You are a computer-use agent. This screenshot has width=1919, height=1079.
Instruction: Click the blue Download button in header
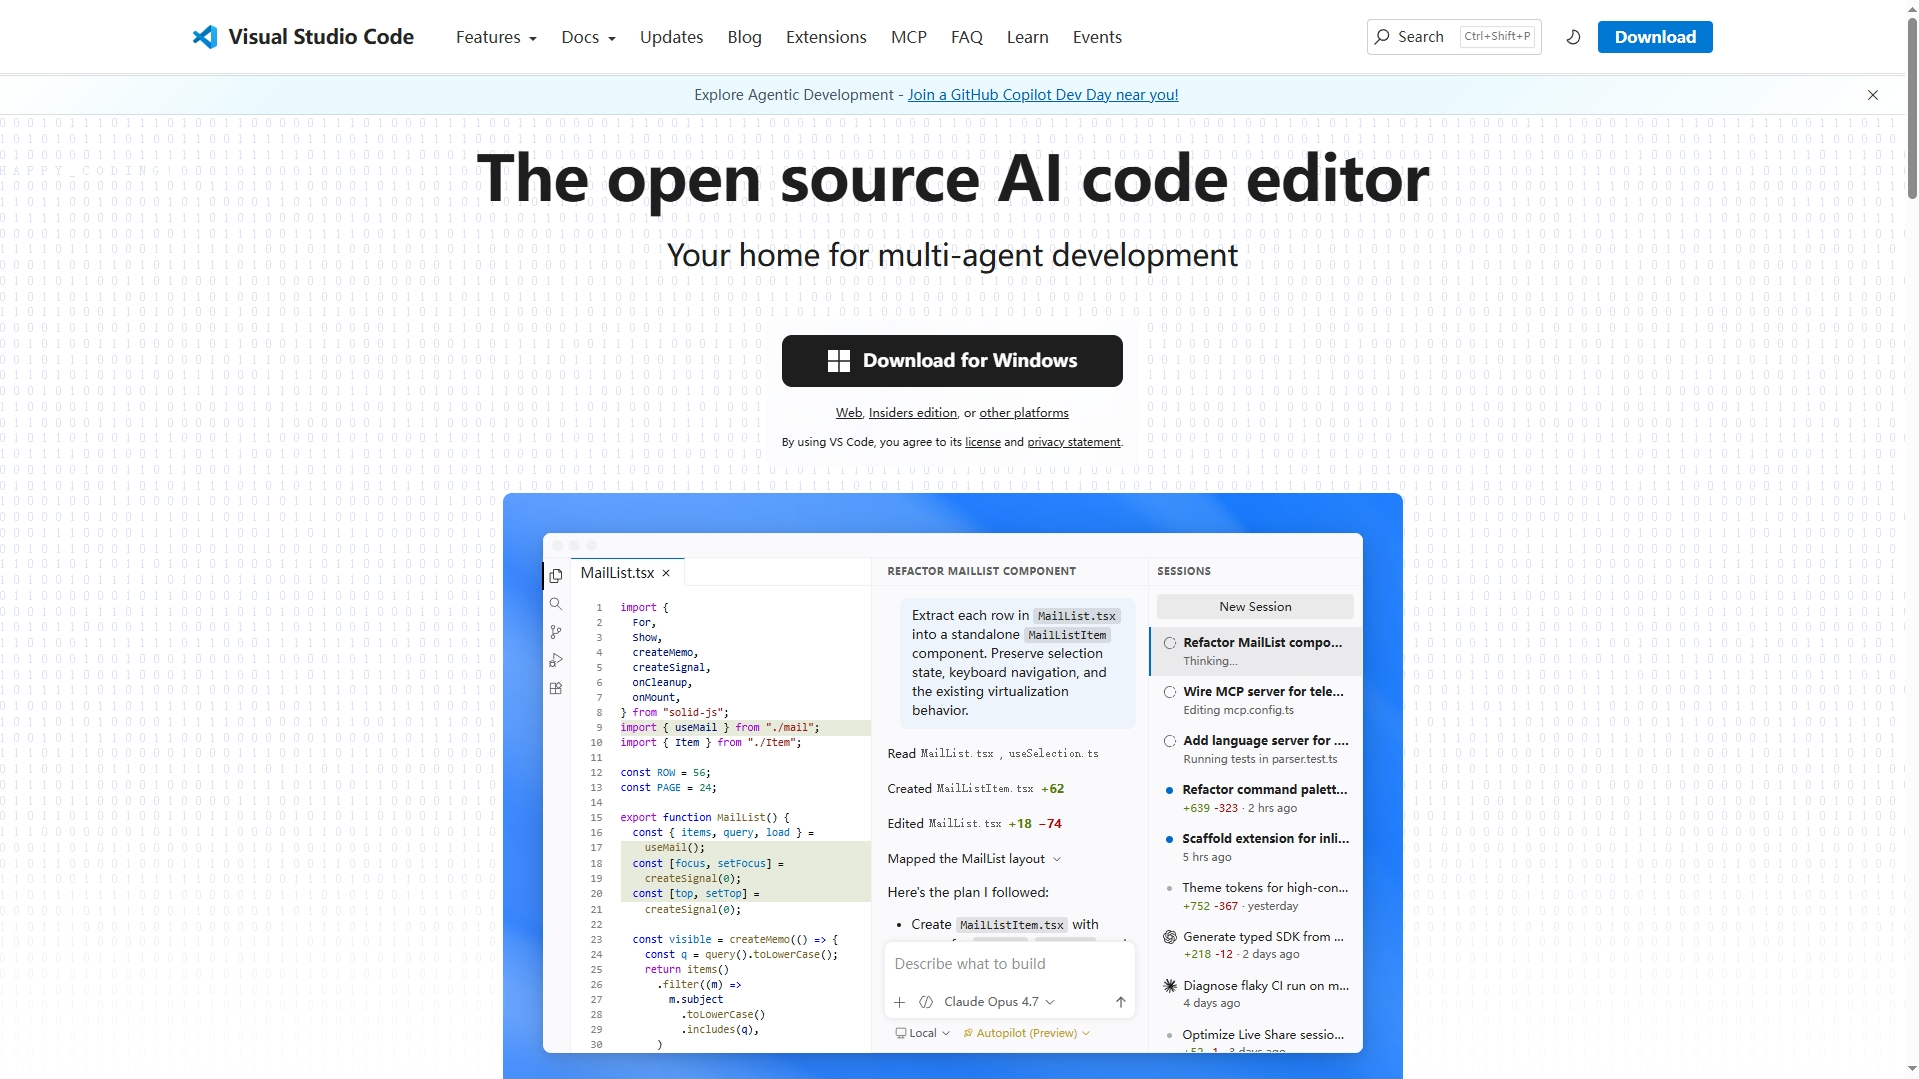1655,37
